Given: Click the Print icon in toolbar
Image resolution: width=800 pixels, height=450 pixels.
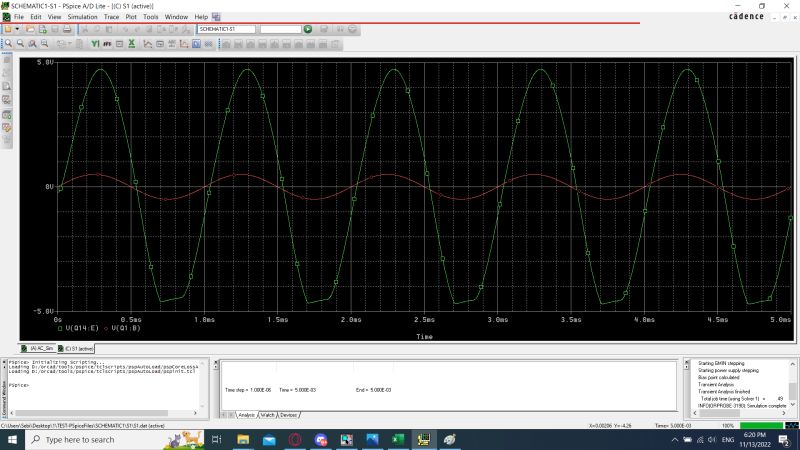Looking at the screenshot, I should pos(67,30).
